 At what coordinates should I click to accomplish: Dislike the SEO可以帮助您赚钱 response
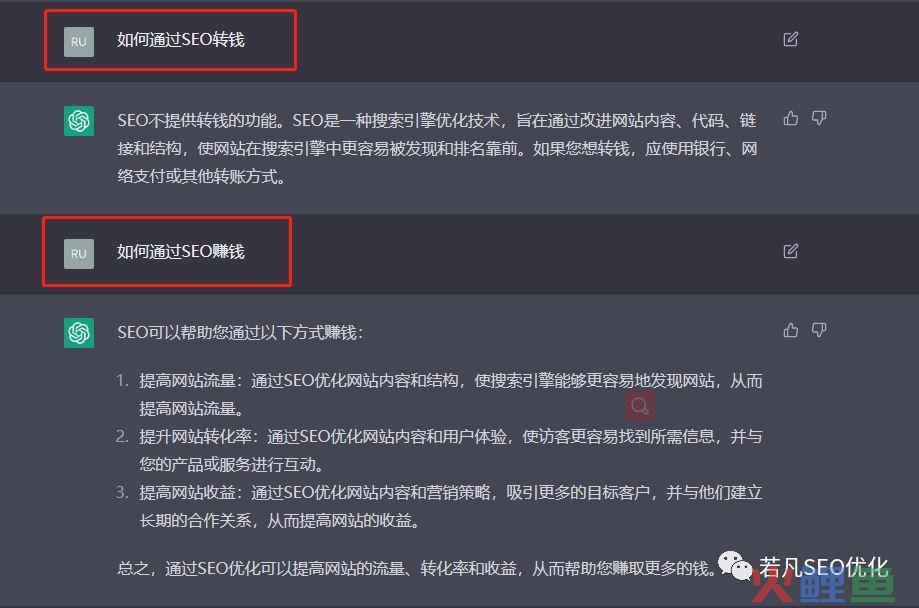pyautogui.click(x=819, y=330)
